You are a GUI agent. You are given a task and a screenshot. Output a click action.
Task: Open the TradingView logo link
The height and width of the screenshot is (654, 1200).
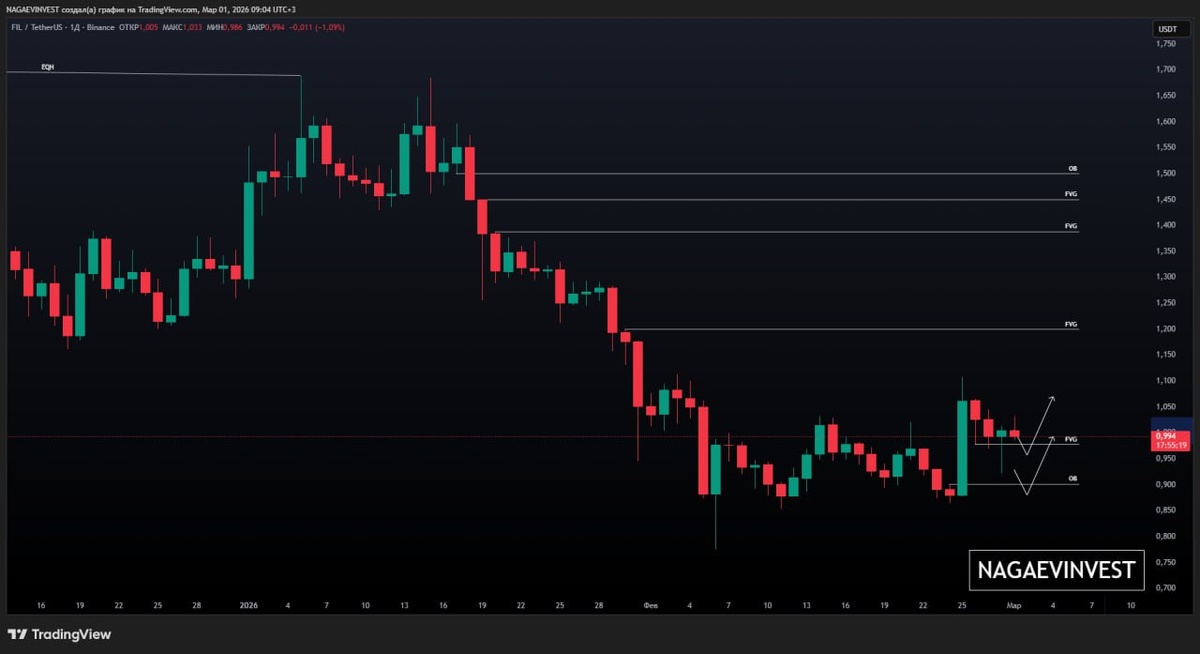tap(60, 634)
